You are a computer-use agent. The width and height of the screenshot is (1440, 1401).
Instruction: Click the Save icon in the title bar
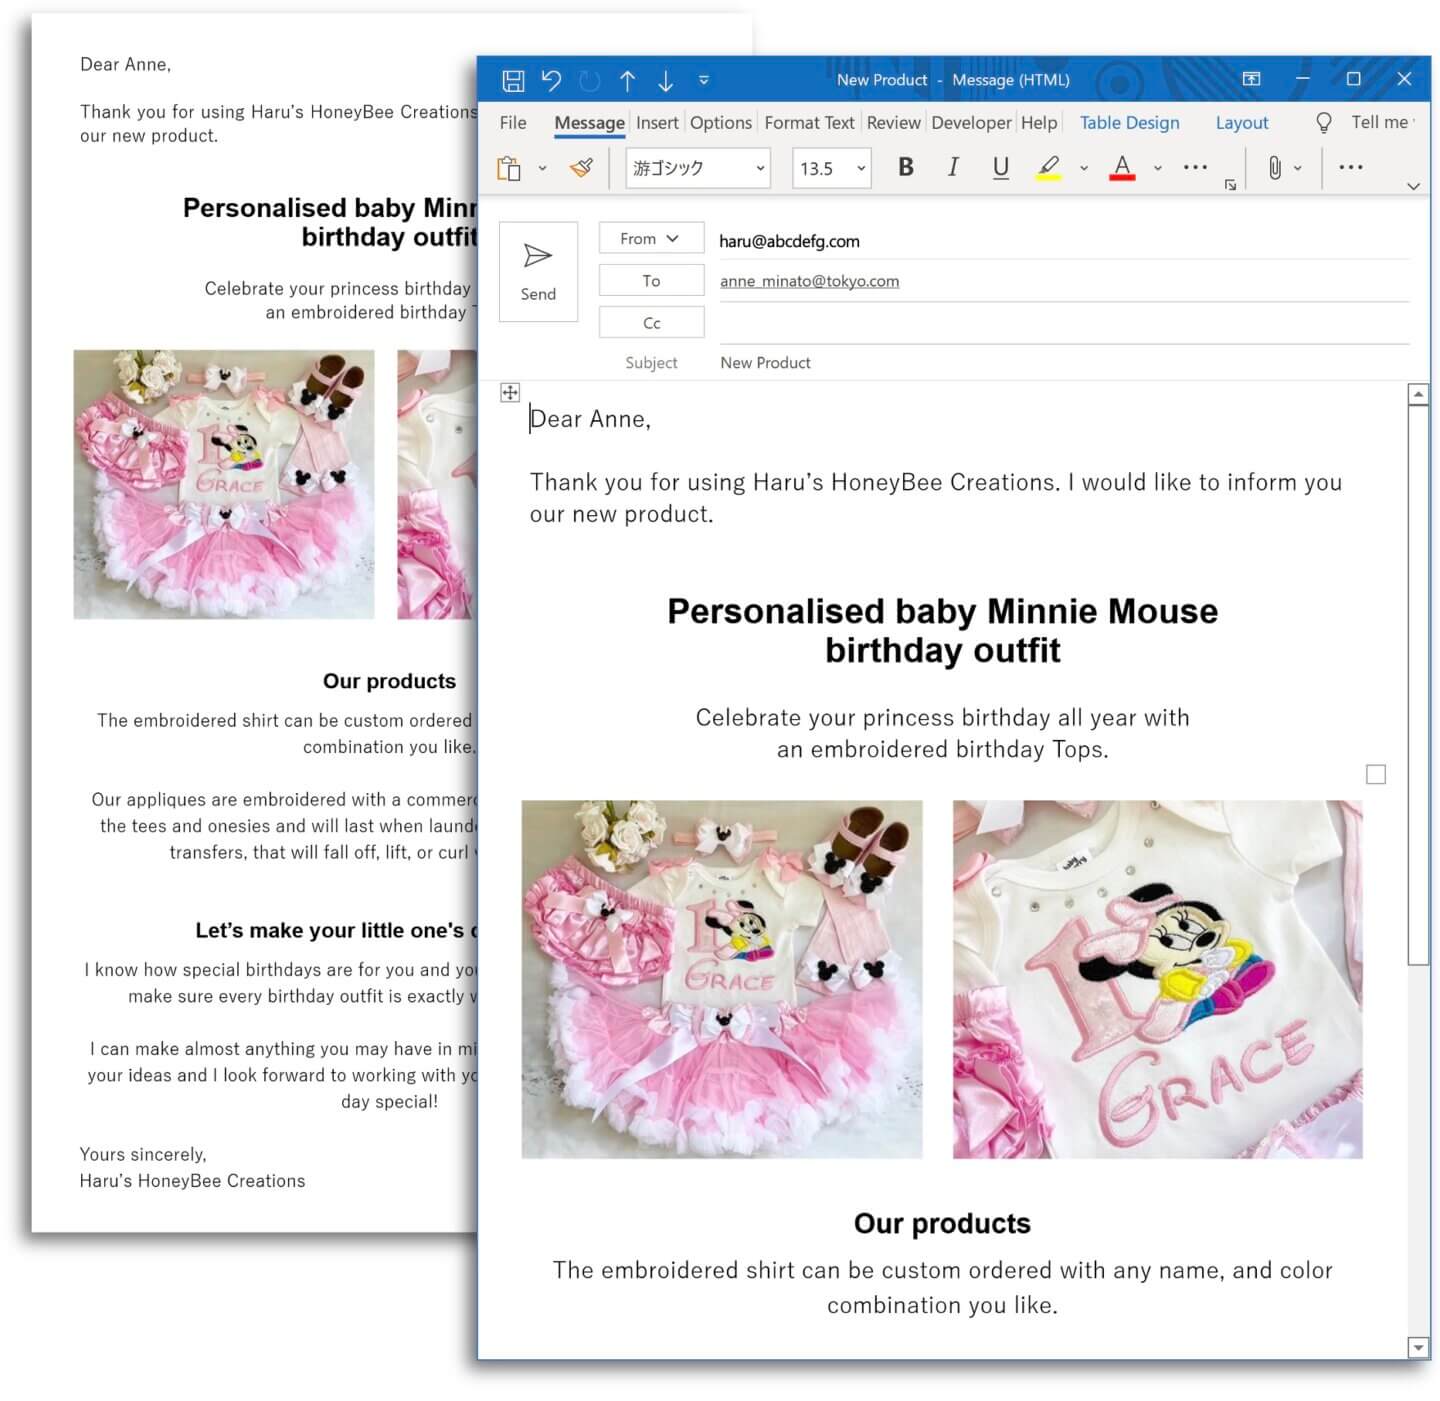tap(513, 80)
